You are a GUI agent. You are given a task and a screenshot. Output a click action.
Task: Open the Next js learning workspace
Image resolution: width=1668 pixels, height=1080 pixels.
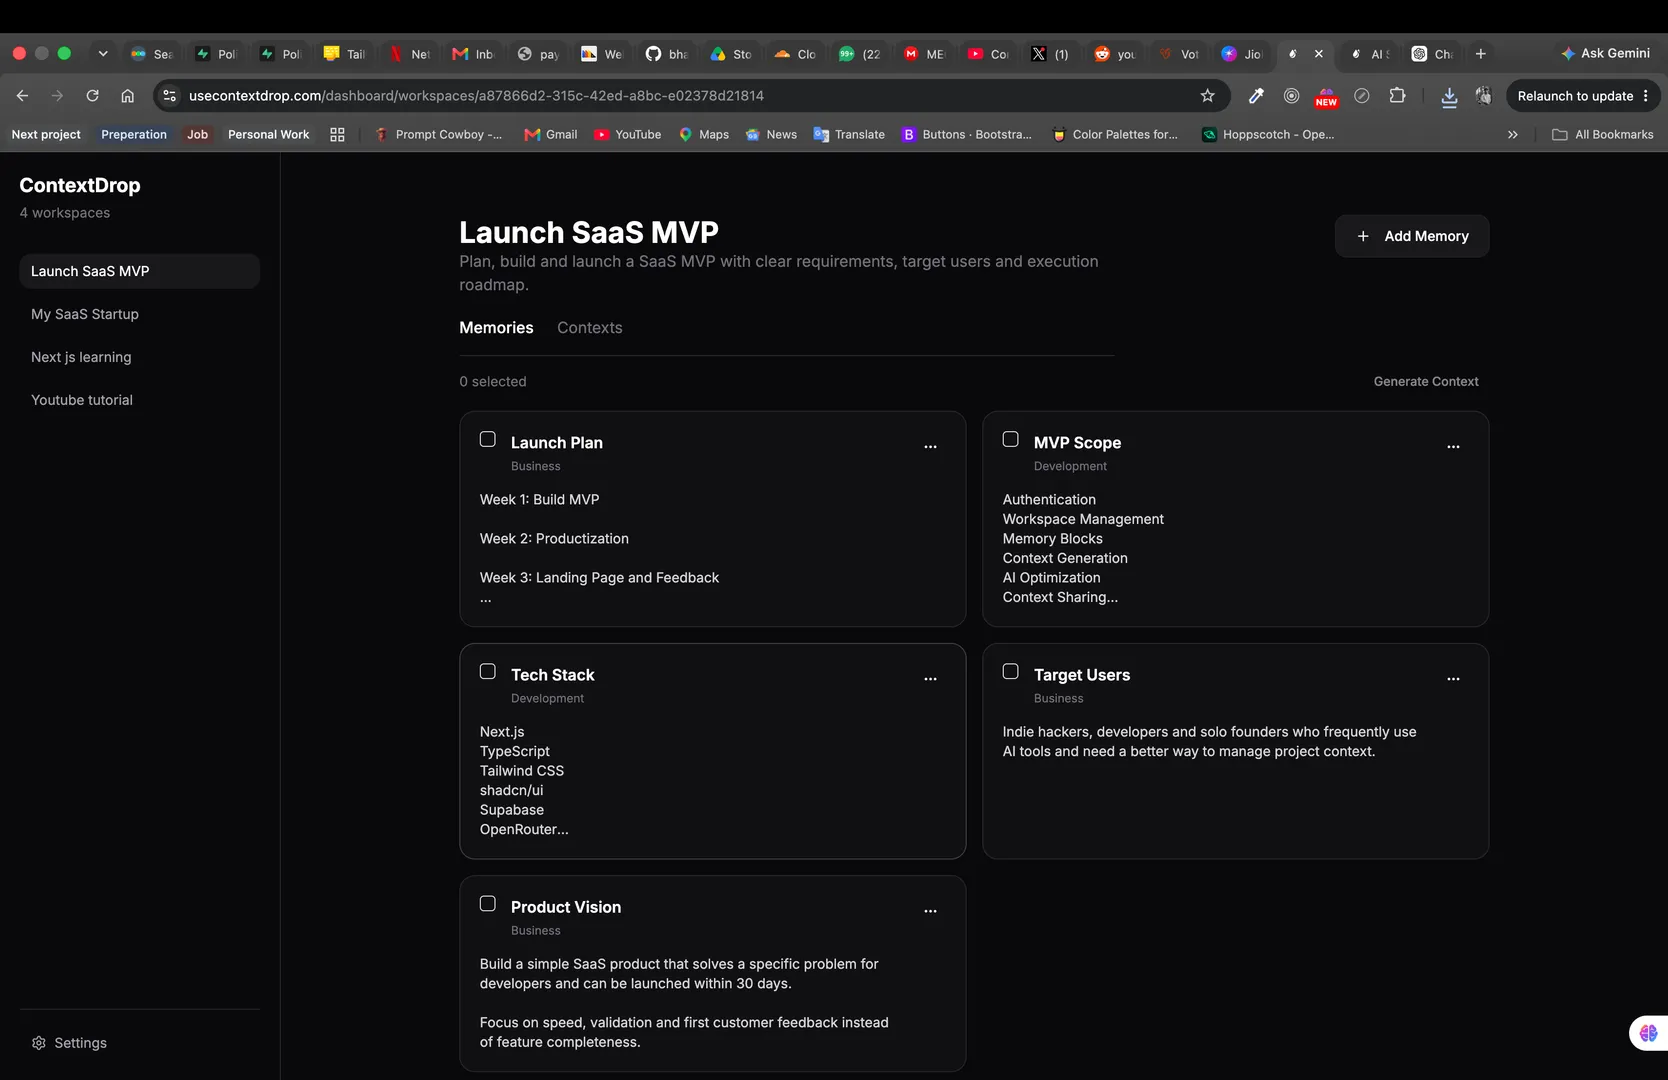point(140,357)
